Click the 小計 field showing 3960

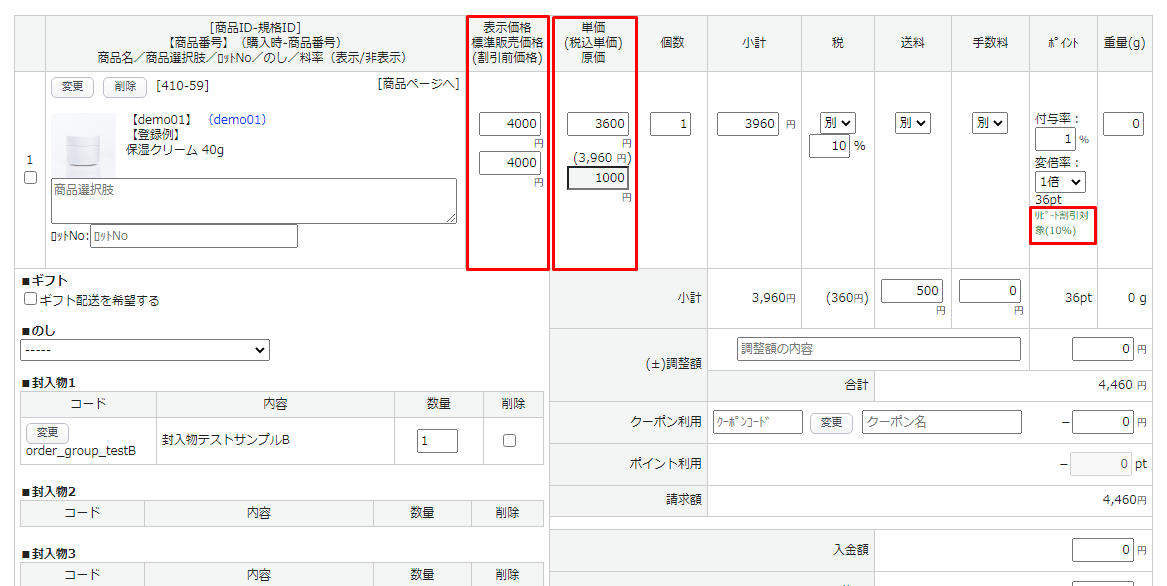[x=749, y=124]
